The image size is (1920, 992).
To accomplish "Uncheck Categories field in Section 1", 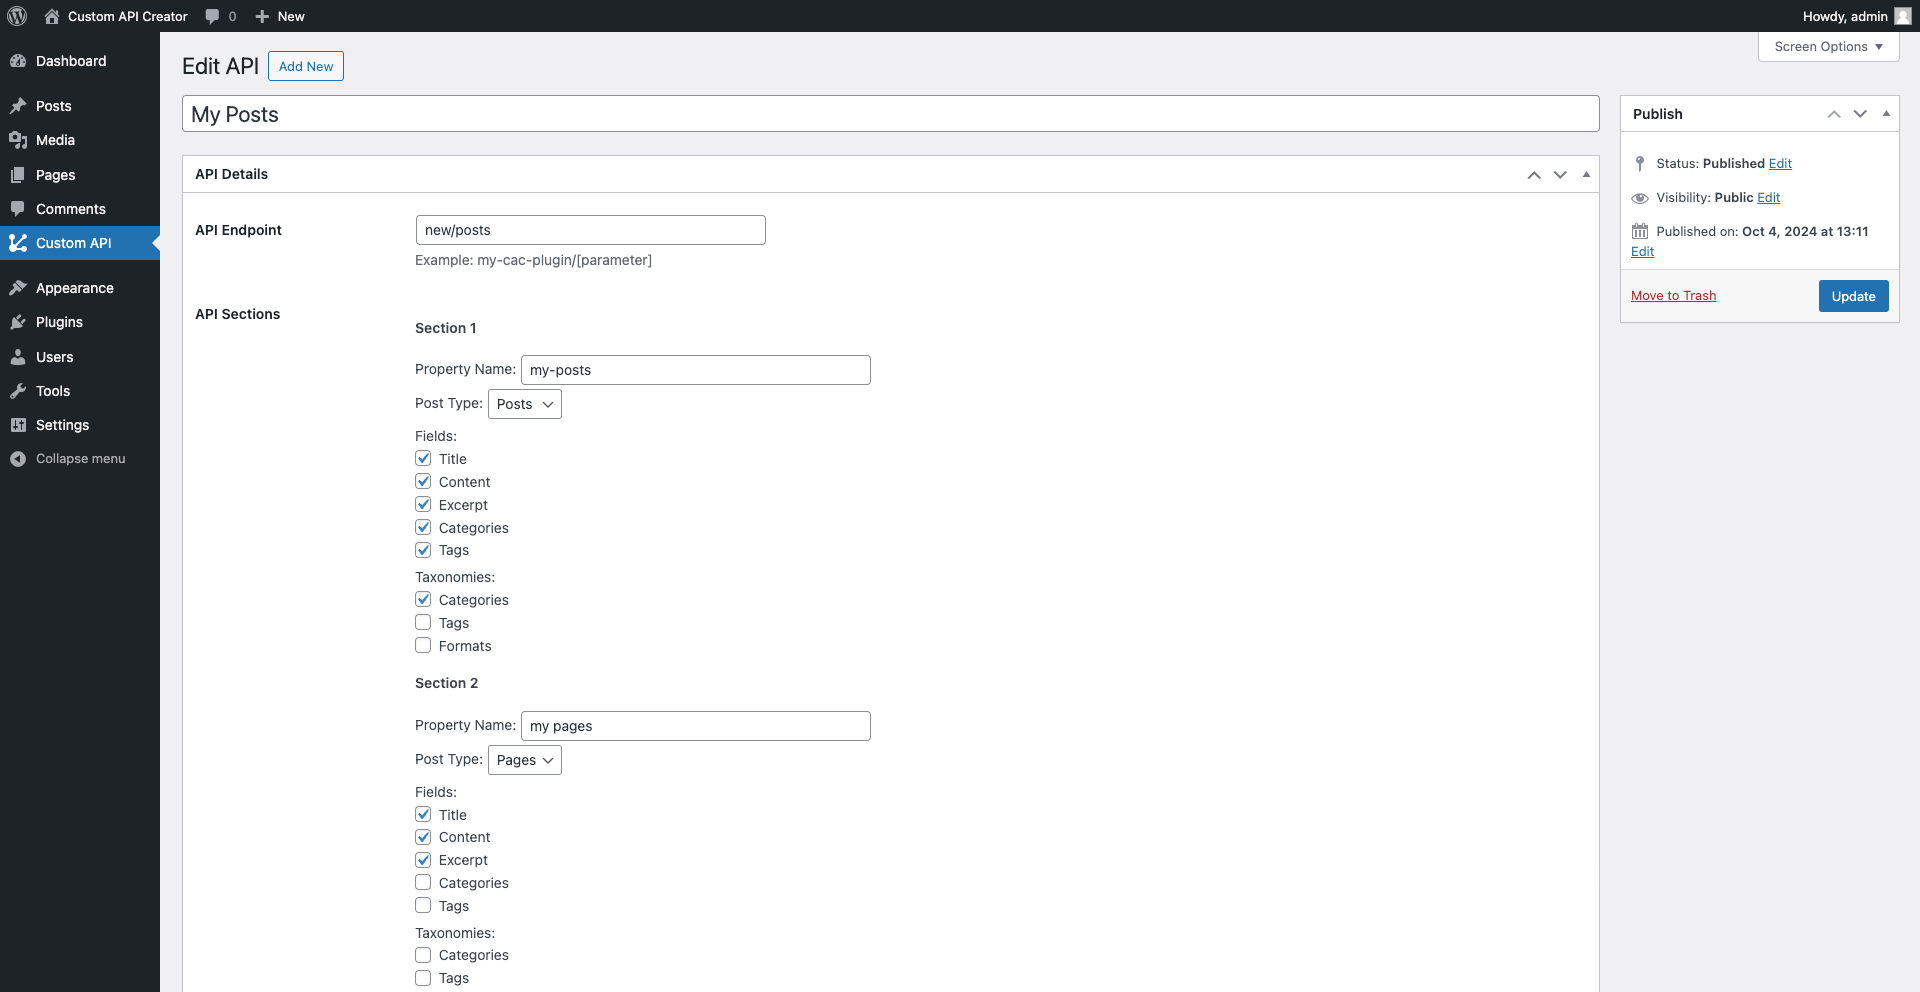I will point(423,527).
